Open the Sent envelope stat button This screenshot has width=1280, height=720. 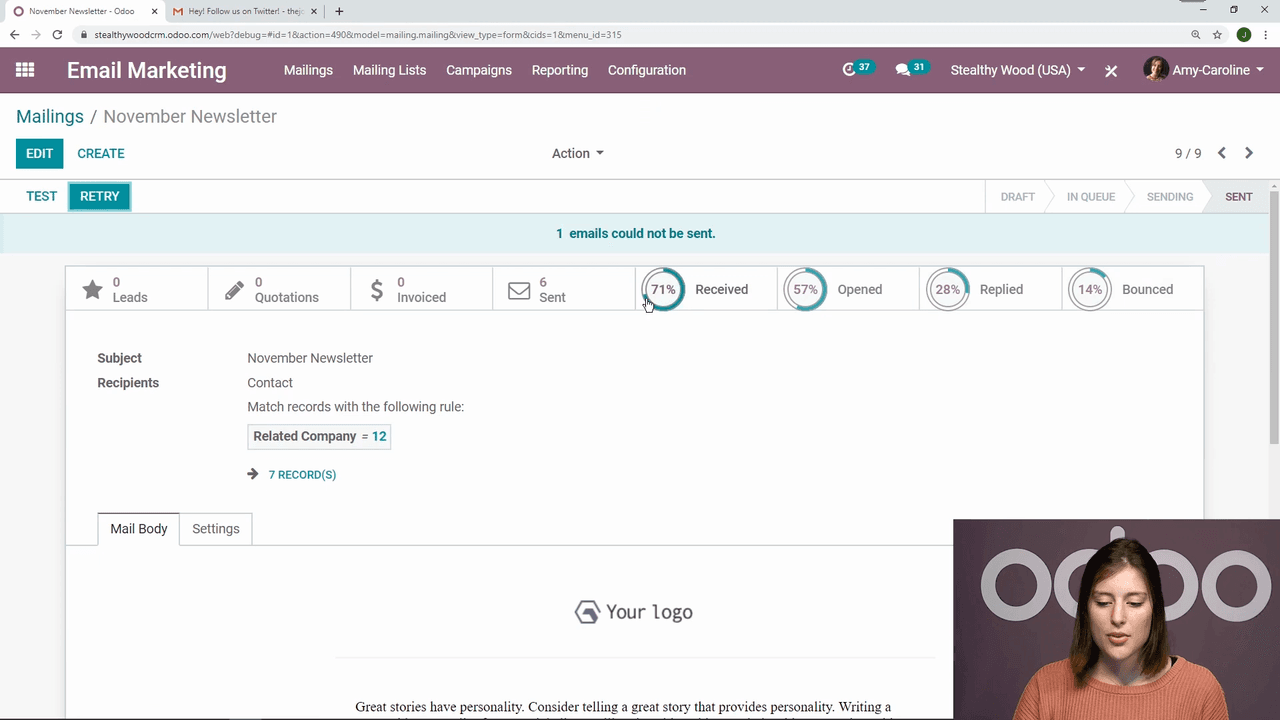(563, 290)
